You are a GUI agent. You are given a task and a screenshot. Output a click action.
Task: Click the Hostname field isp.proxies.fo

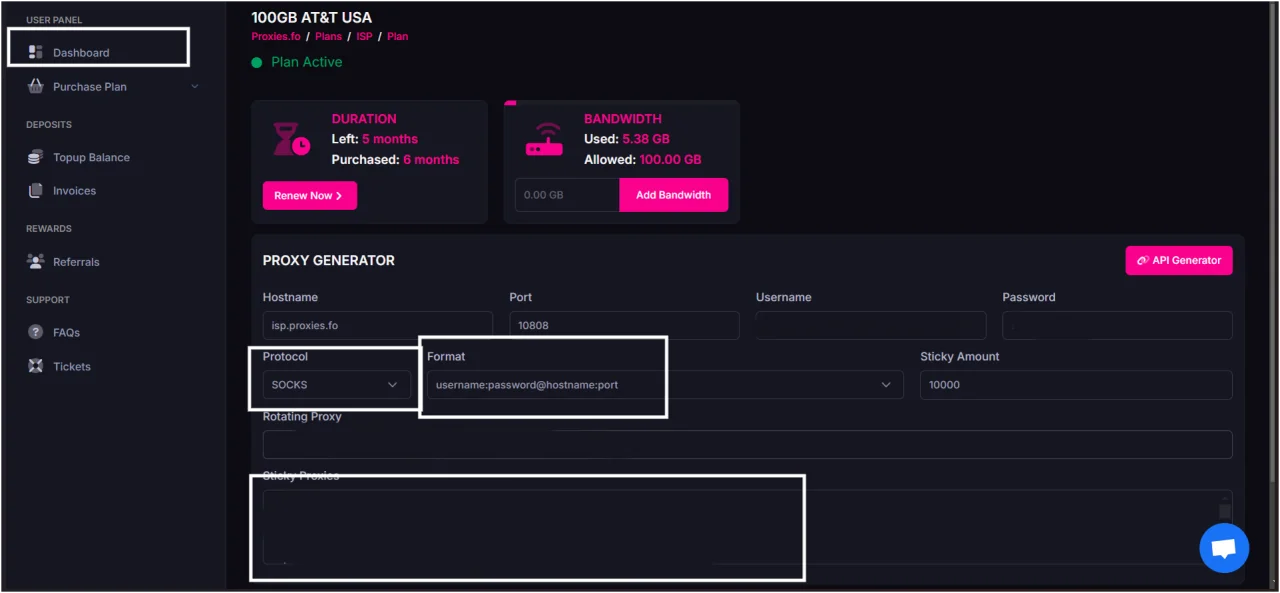pos(378,325)
